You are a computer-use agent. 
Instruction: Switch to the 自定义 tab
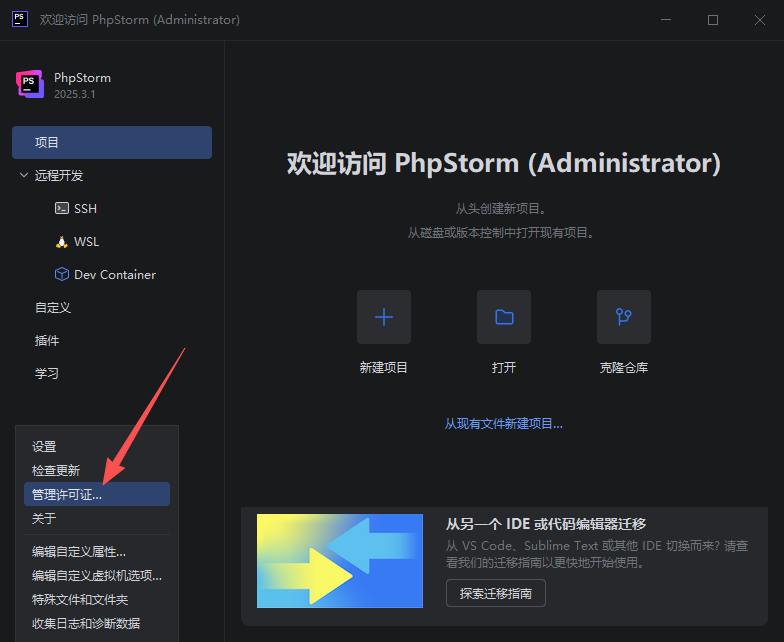point(53,308)
